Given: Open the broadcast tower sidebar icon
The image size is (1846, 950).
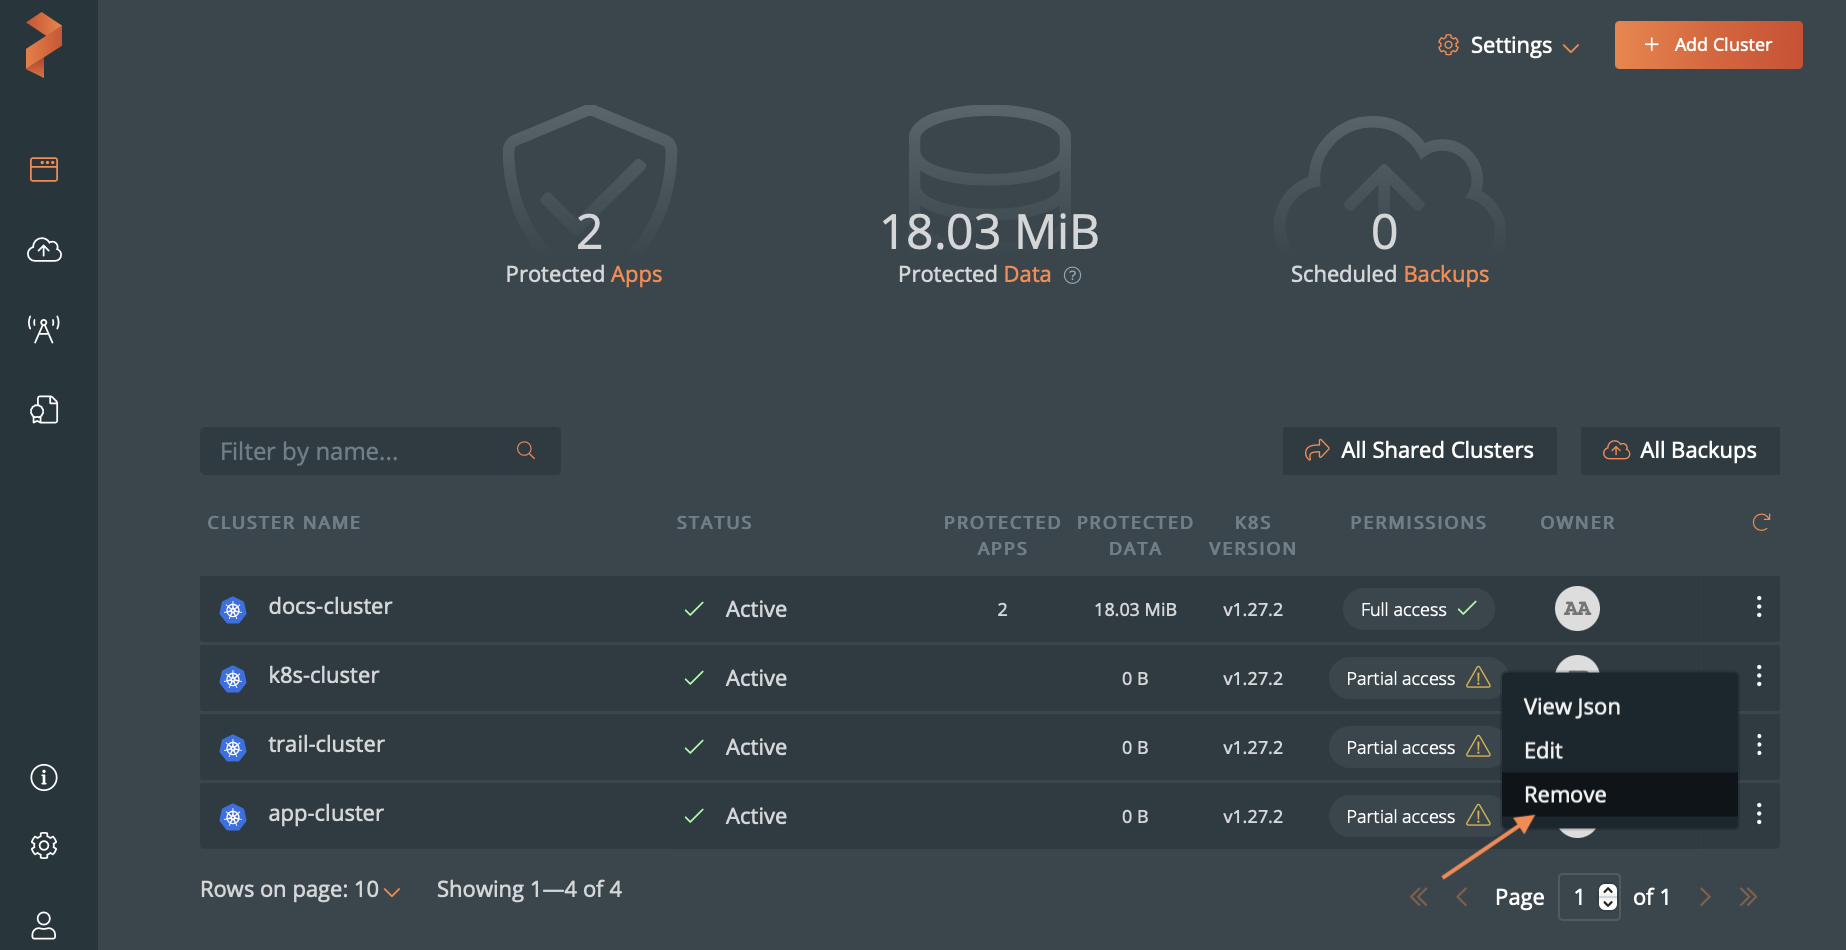Looking at the screenshot, I should [x=44, y=329].
